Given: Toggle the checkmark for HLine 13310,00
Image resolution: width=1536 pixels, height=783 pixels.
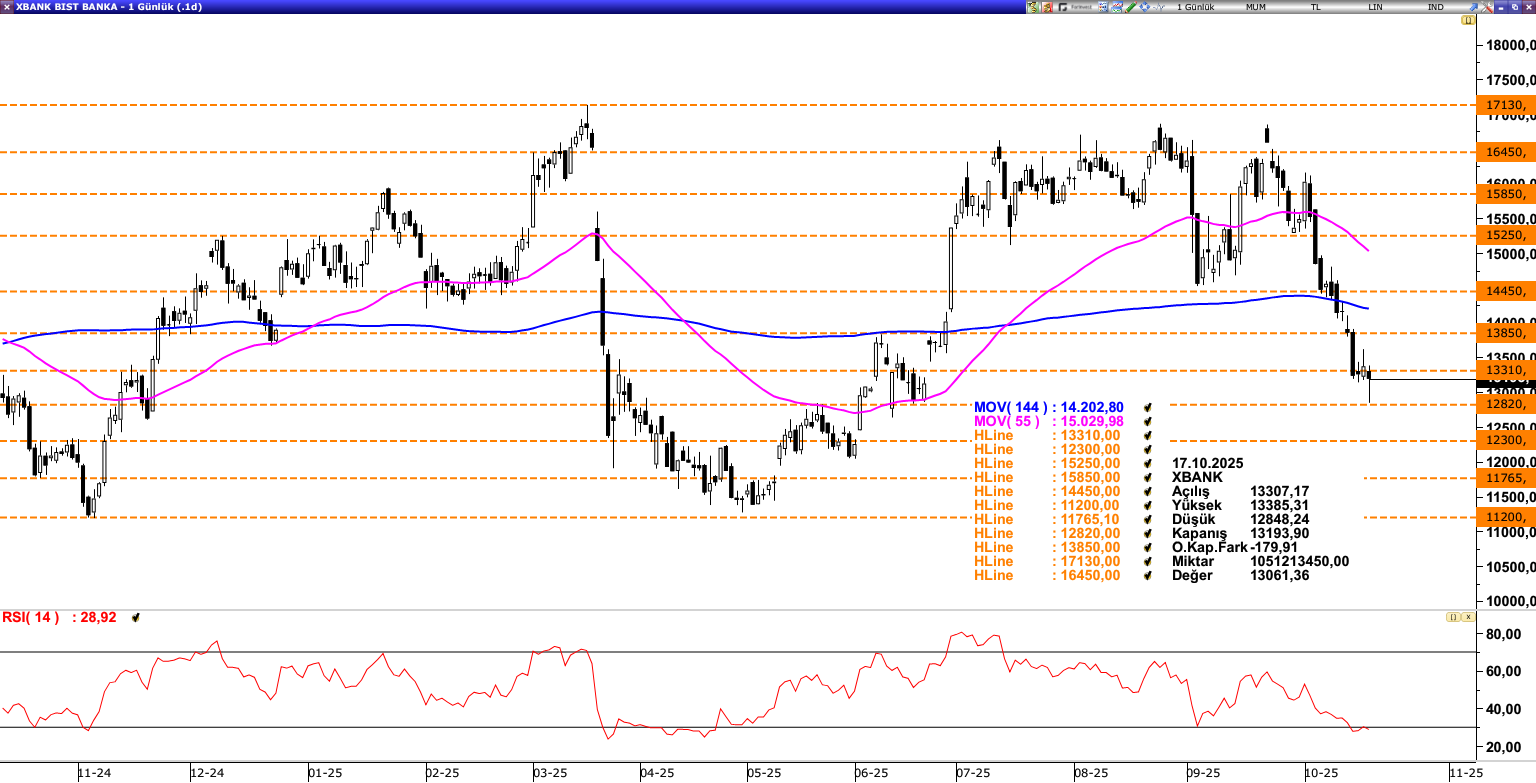Looking at the screenshot, I should coord(1148,436).
